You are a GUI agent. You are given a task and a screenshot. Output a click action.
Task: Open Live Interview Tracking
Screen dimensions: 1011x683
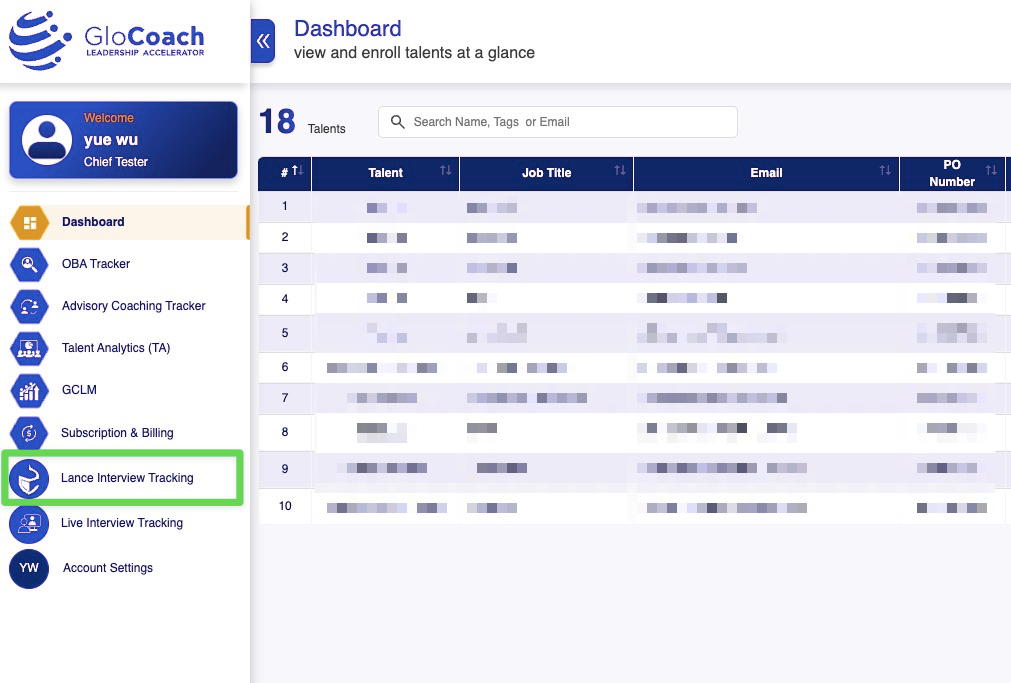tap(122, 523)
